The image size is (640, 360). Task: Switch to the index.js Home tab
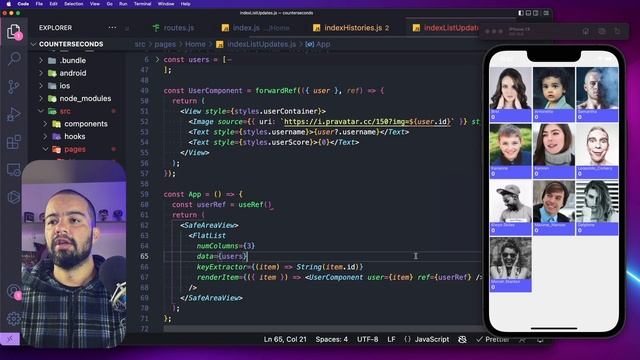click(255, 28)
